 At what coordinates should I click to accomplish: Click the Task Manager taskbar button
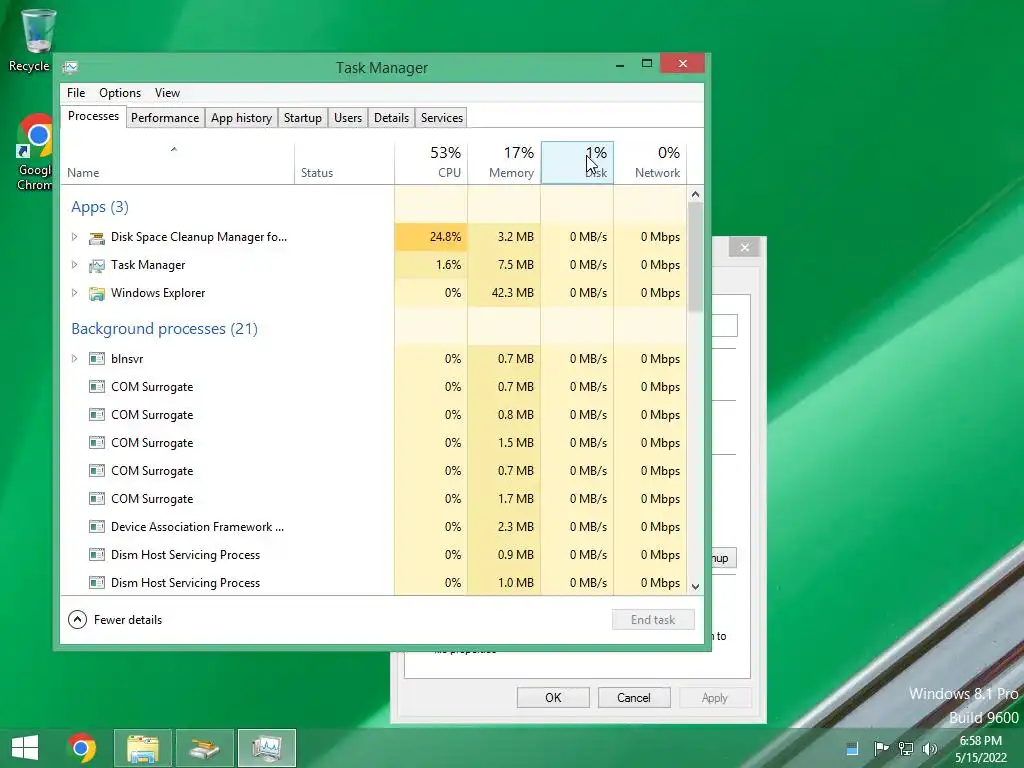267,748
